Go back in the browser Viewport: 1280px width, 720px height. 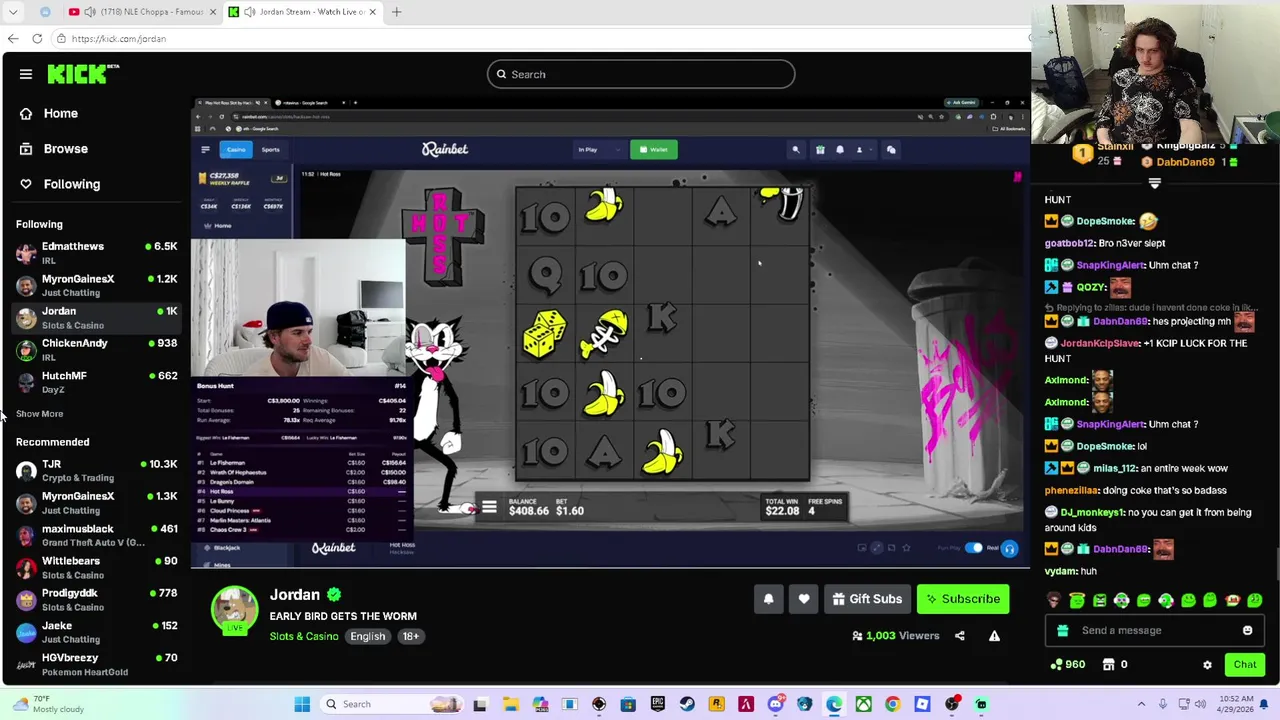point(12,39)
